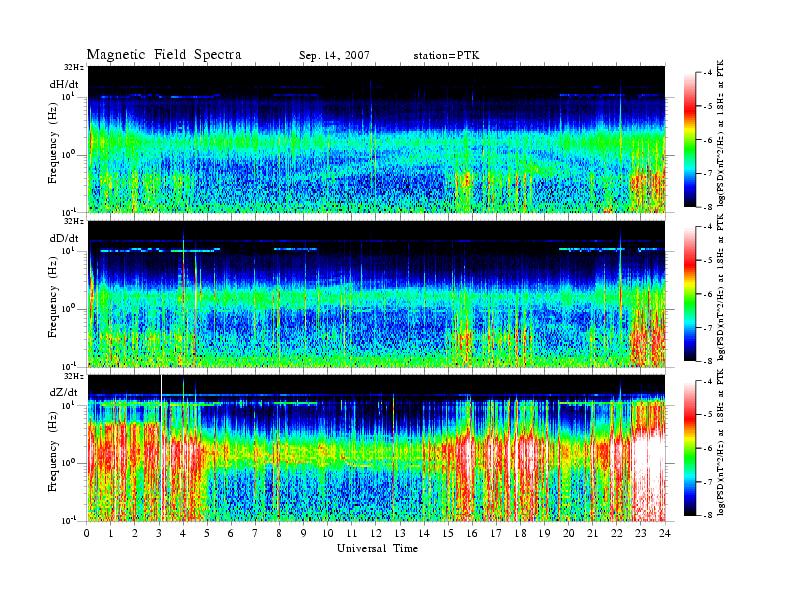The image size is (792, 612).
Task: Click hour "16" on the time axis
Action: 472,533
